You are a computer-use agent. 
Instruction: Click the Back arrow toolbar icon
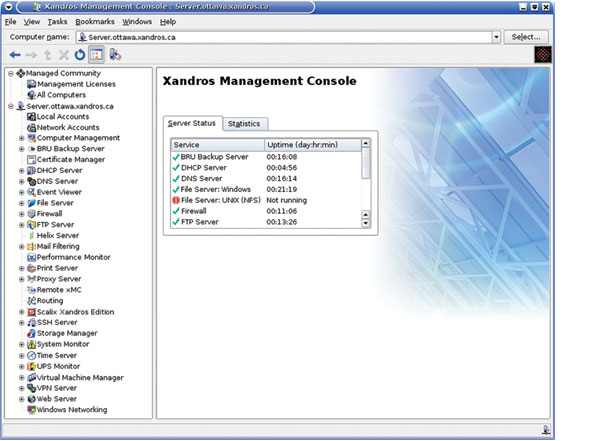14,55
